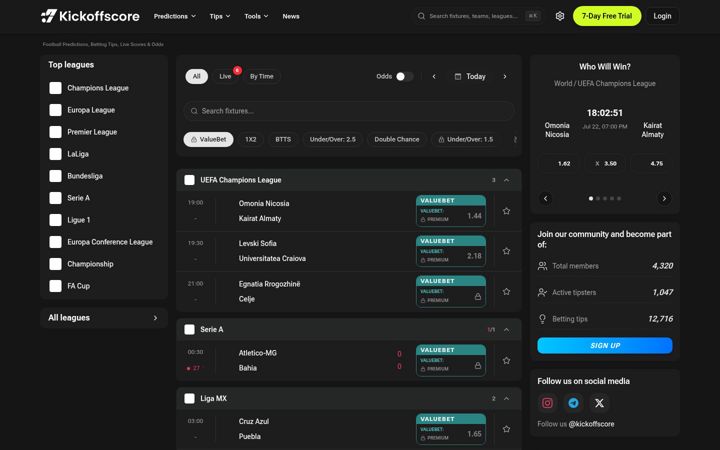The width and height of the screenshot is (720, 450).
Task: Pick Omonia Nicosia win odds 1.62
Action: (561, 163)
